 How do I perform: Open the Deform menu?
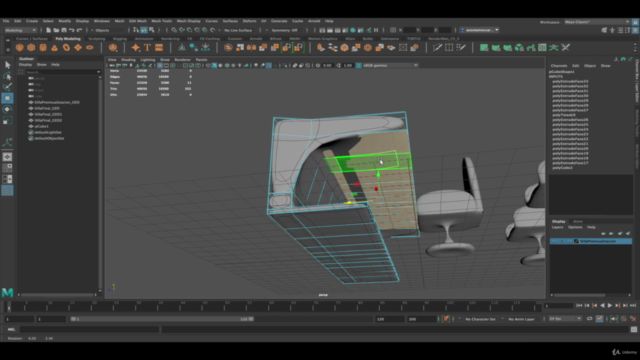pos(249,21)
